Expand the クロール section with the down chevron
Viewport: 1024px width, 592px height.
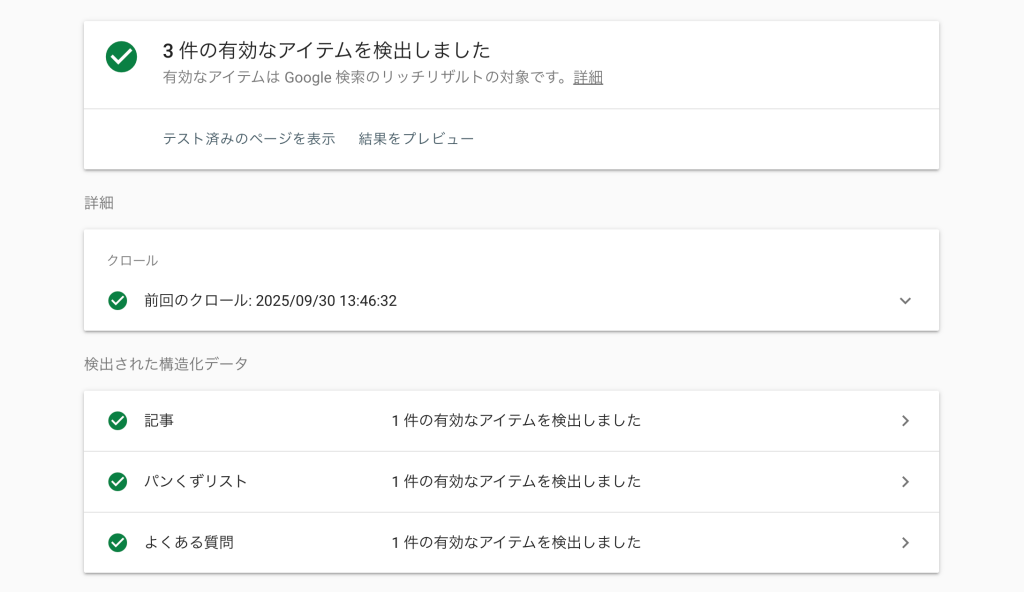click(905, 300)
